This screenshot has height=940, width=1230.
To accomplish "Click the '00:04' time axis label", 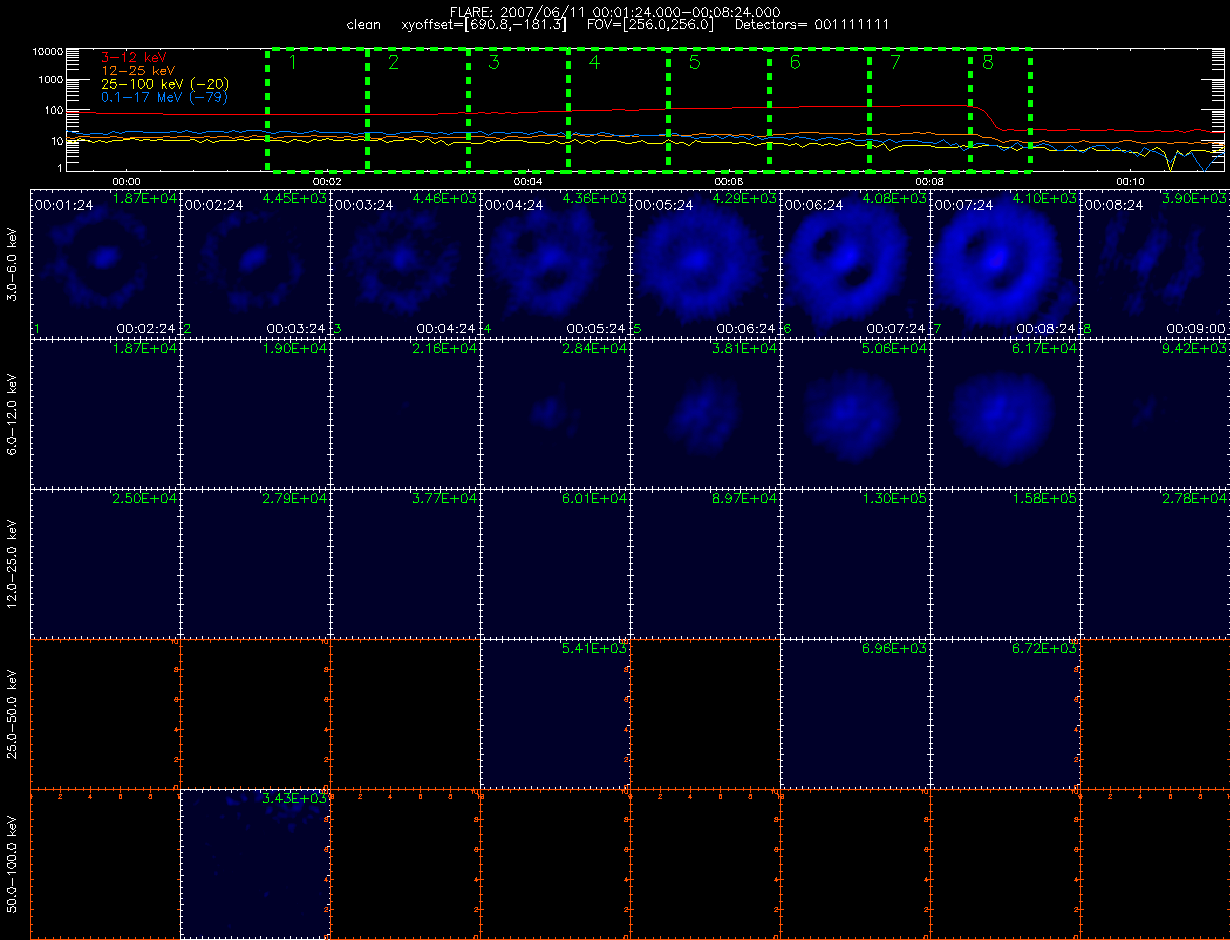I will (527, 182).
